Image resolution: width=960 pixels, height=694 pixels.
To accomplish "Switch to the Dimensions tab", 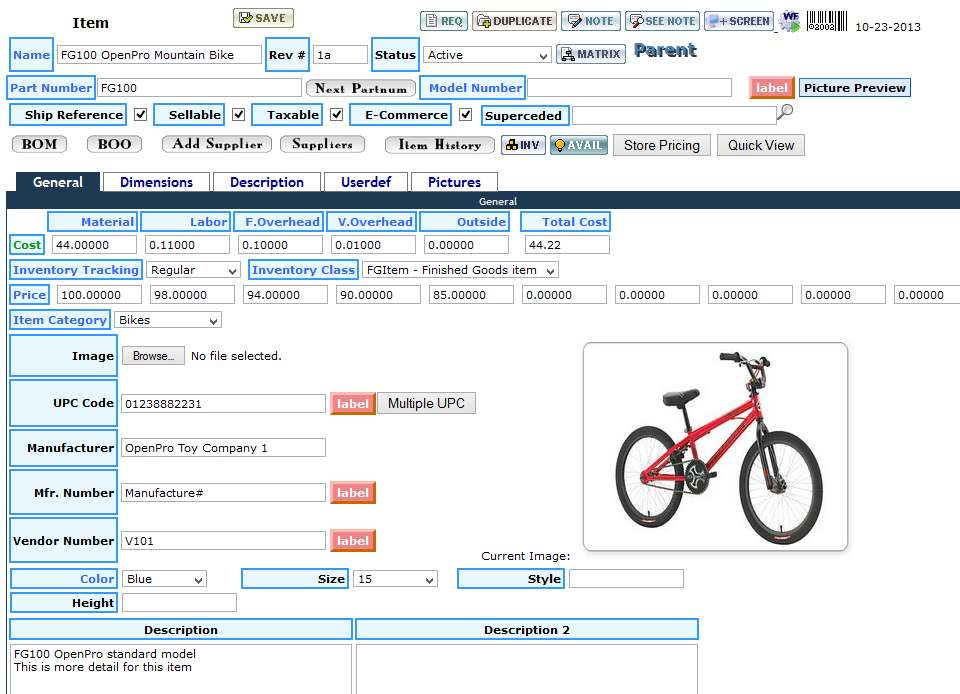I will [x=156, y=182].
